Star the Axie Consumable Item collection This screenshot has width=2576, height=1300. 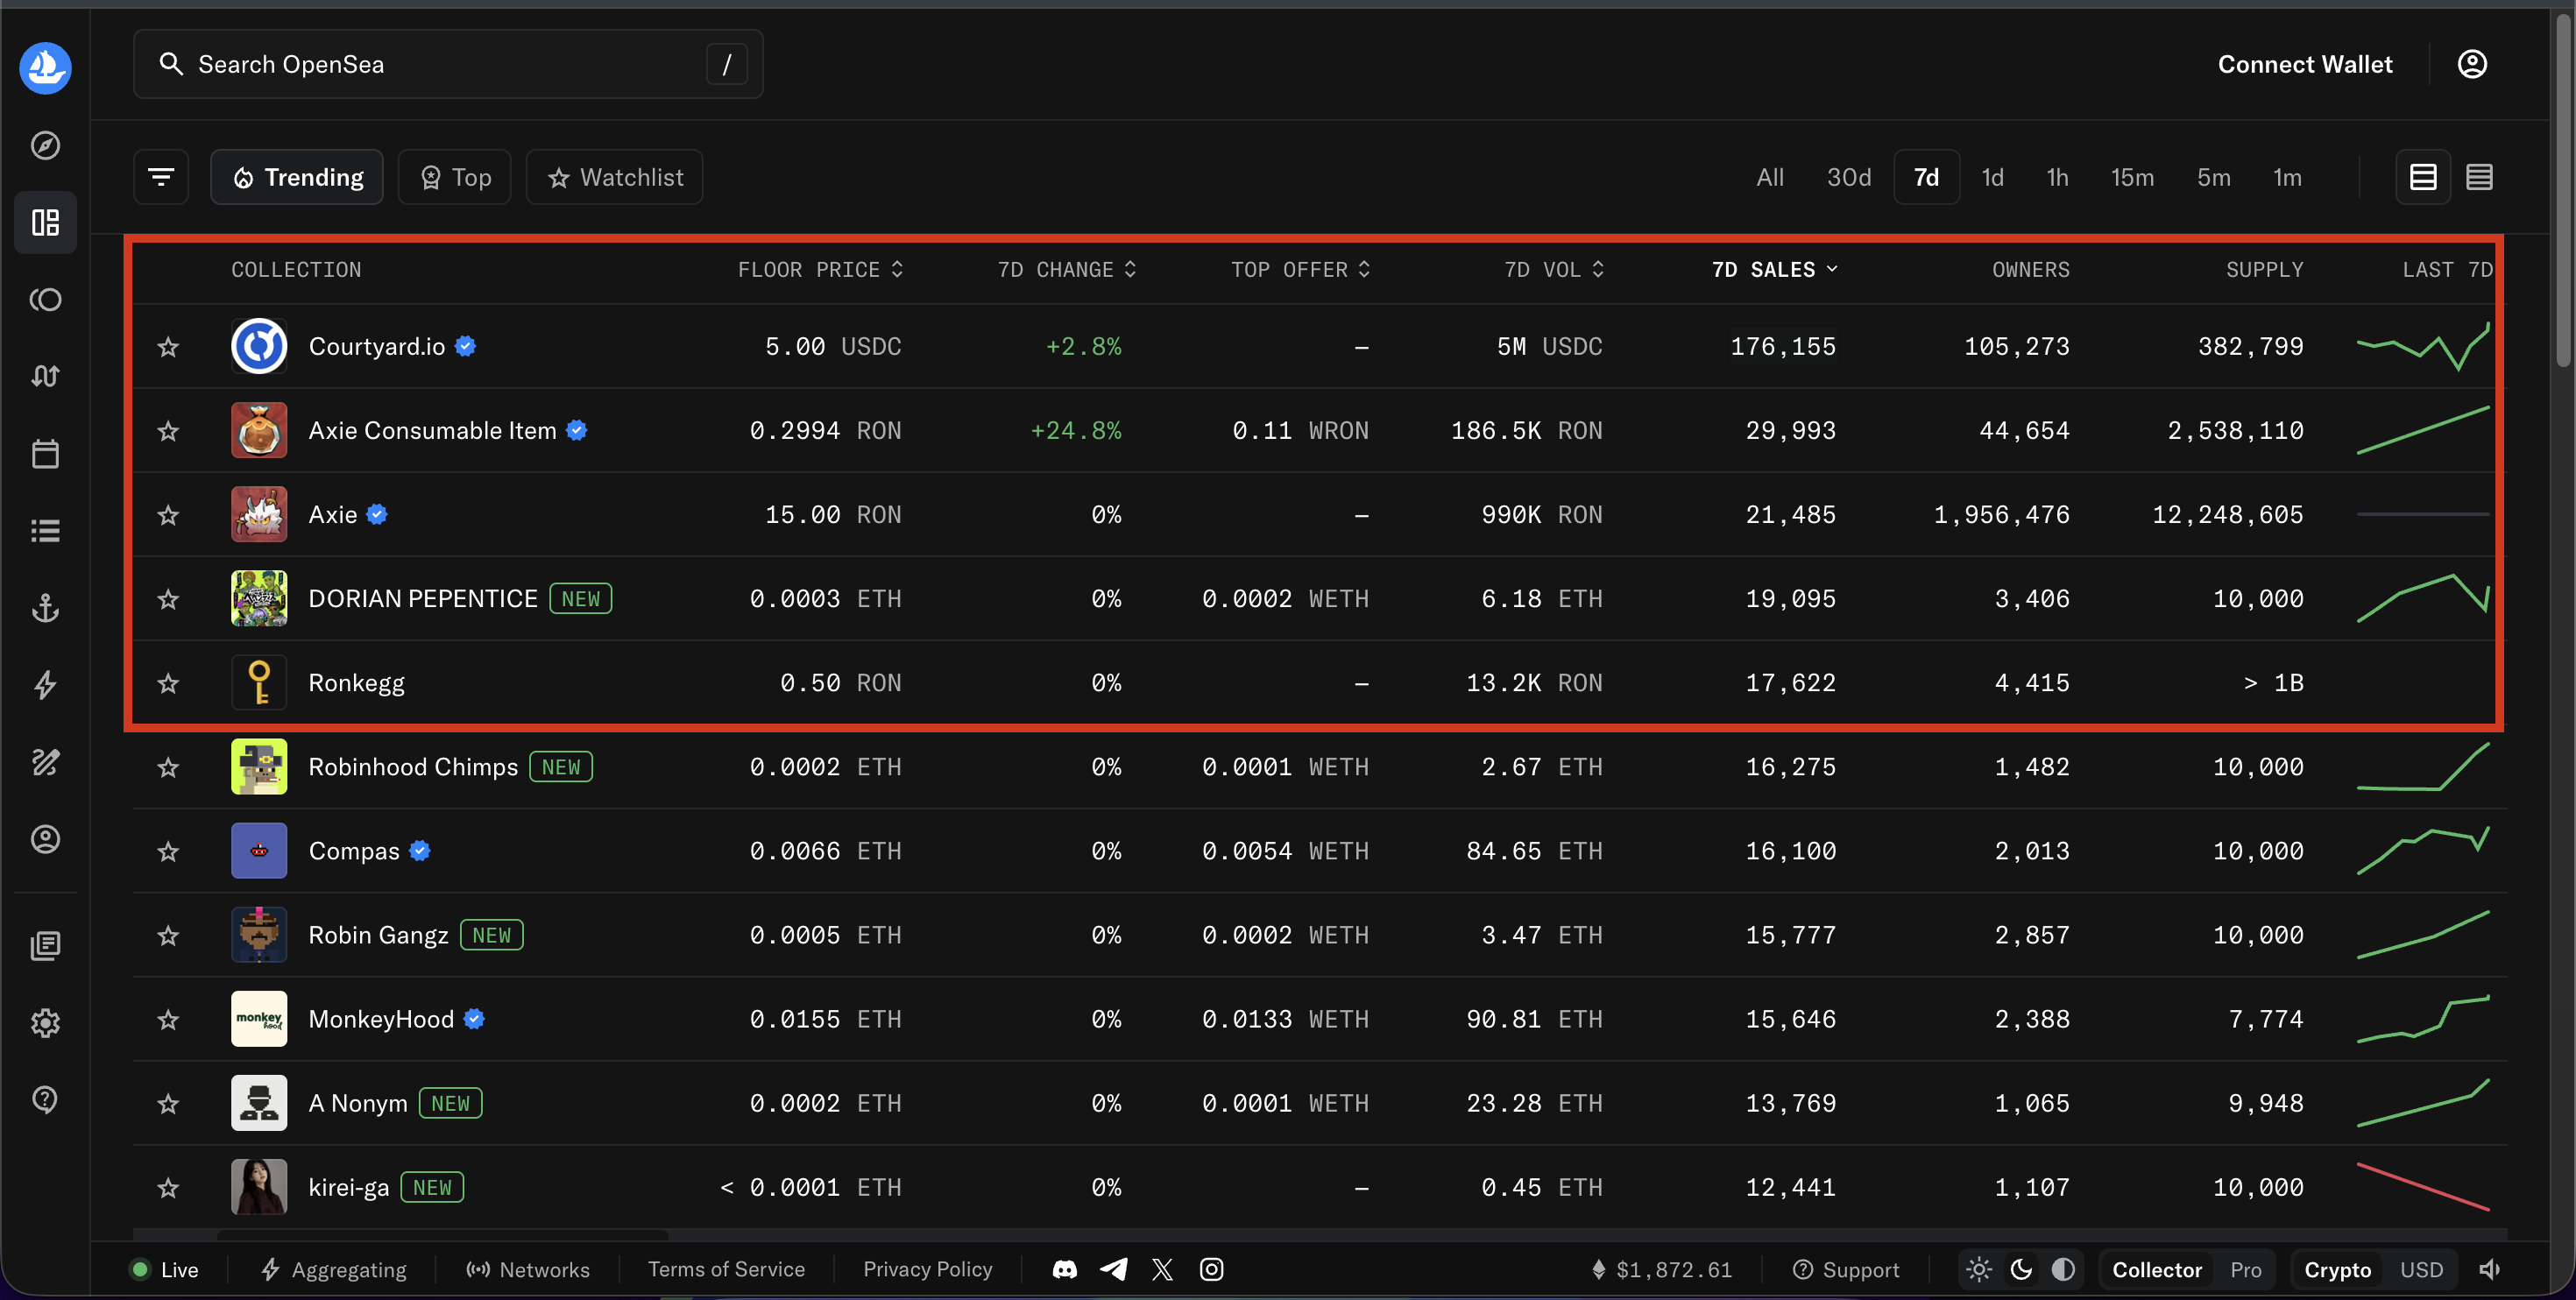[168, 430]
